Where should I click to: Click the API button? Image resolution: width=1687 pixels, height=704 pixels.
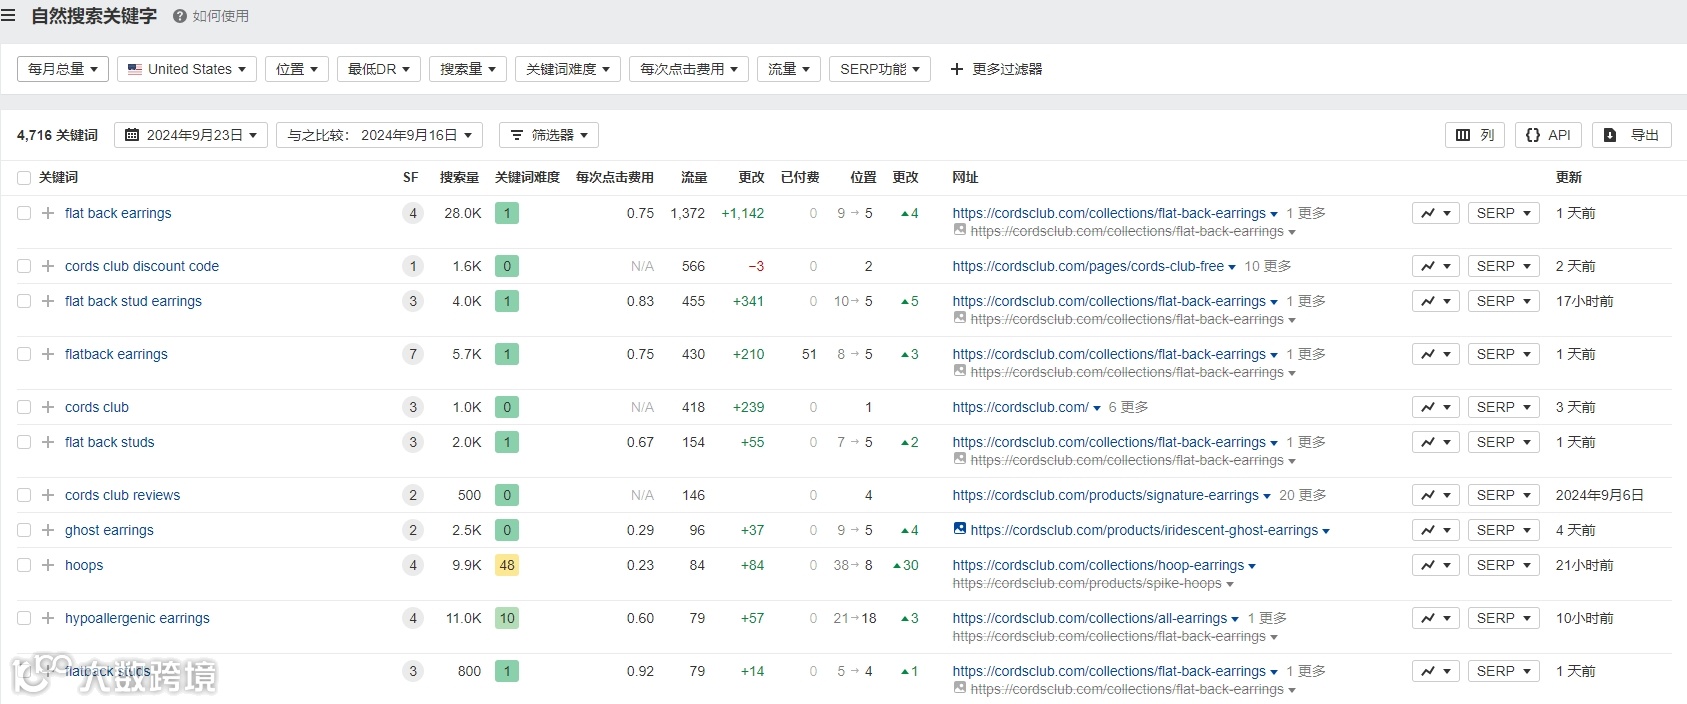[1549, 135]
